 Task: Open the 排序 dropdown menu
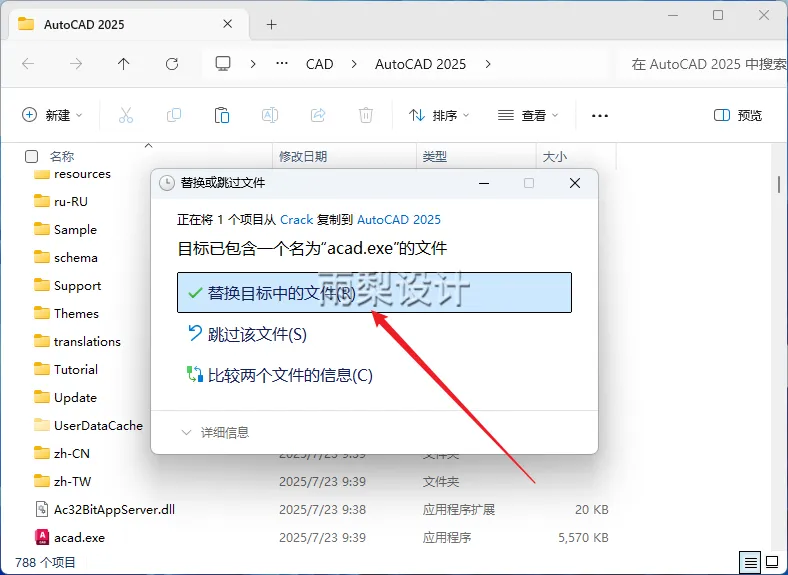click(x=439, y=116)
